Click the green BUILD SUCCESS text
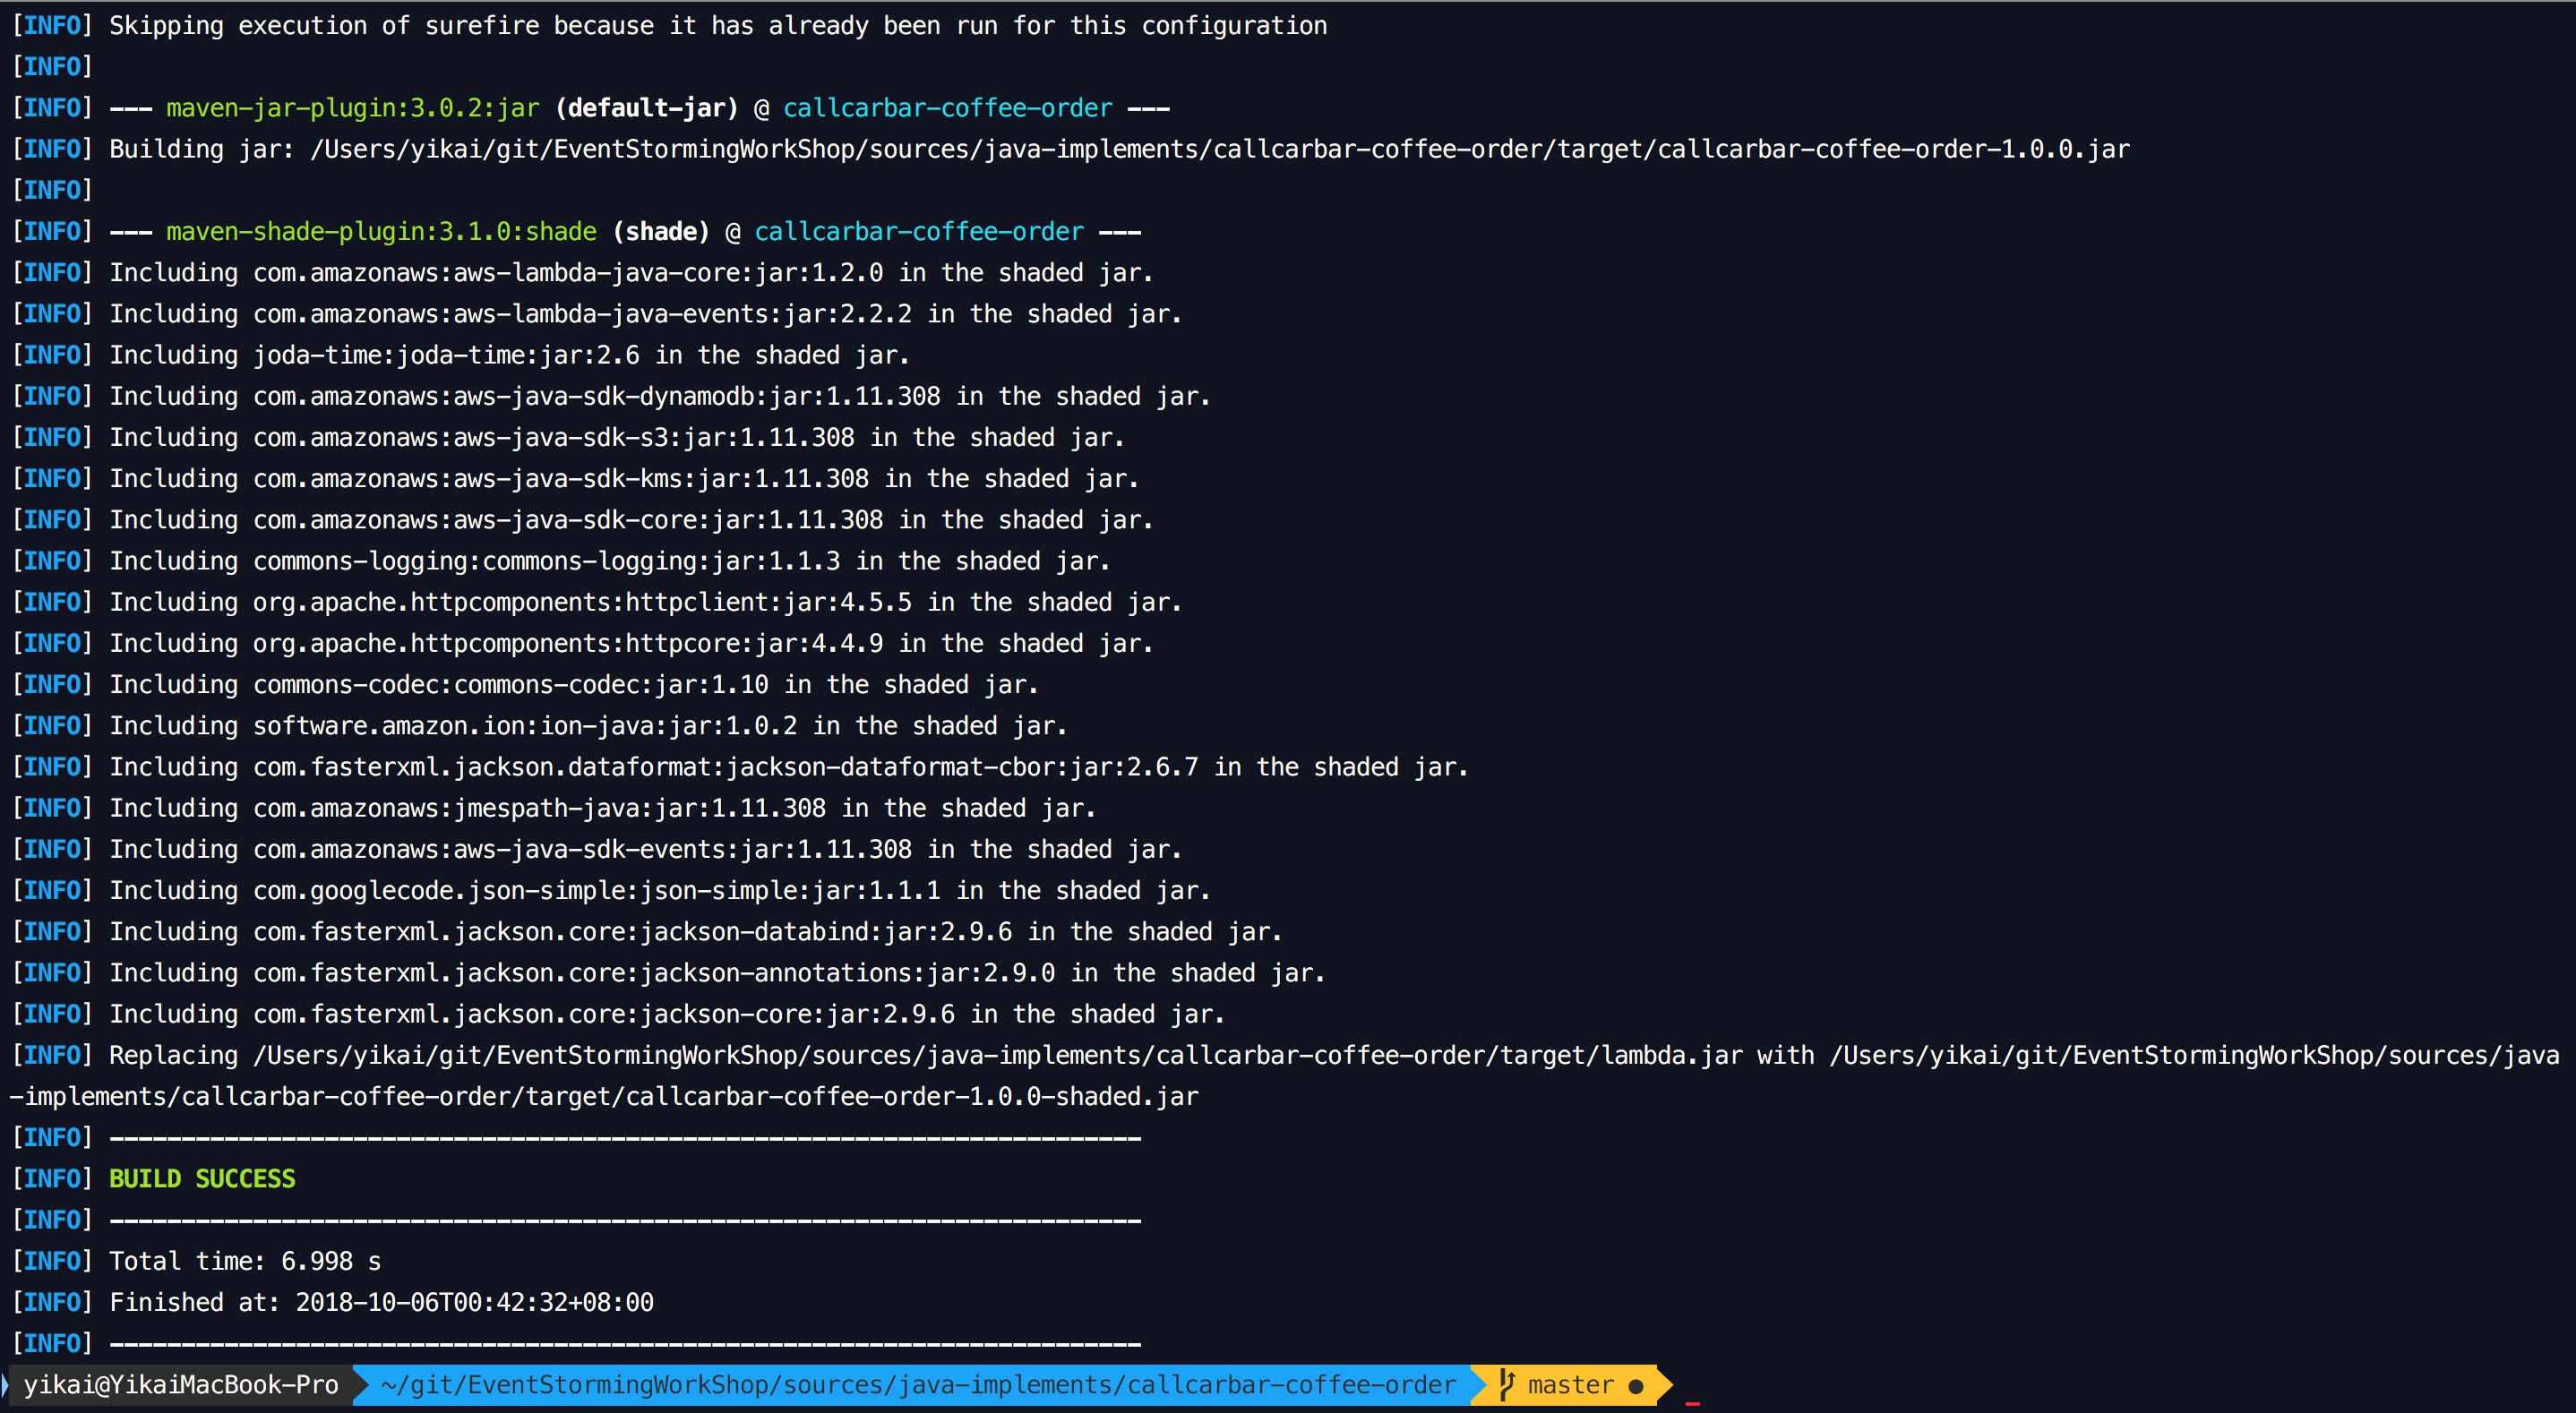The image size is (2576, 1413). tap(202, 1179)
